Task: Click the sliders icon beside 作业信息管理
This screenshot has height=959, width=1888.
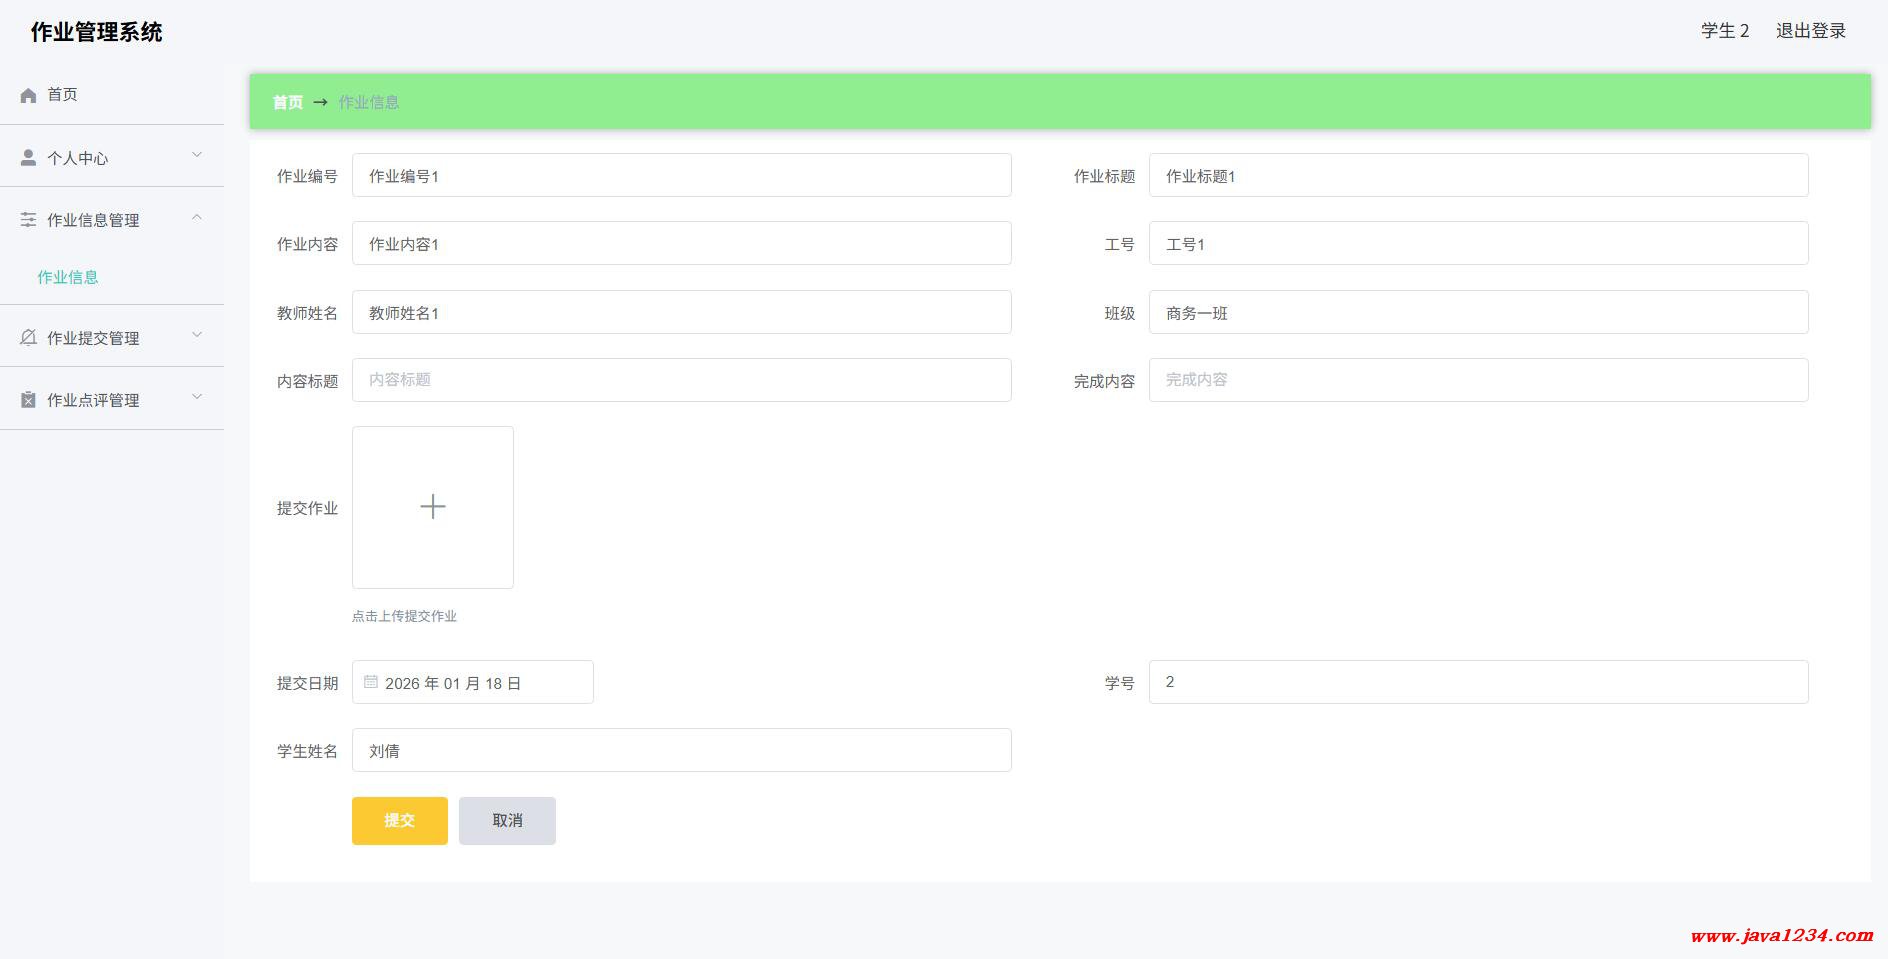Action: click(28, 220)
